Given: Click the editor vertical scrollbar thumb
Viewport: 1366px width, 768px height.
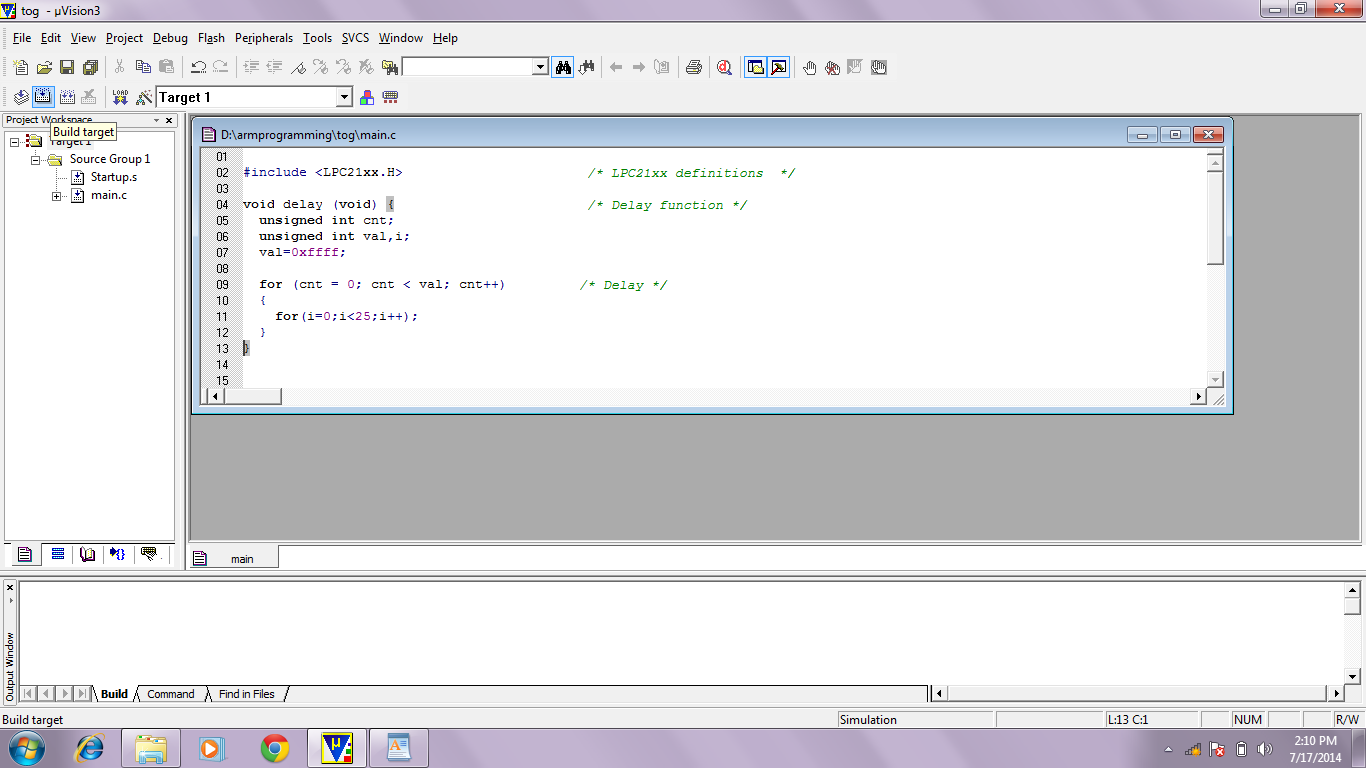Looking at the screenshot, I should click(1215, 219).
